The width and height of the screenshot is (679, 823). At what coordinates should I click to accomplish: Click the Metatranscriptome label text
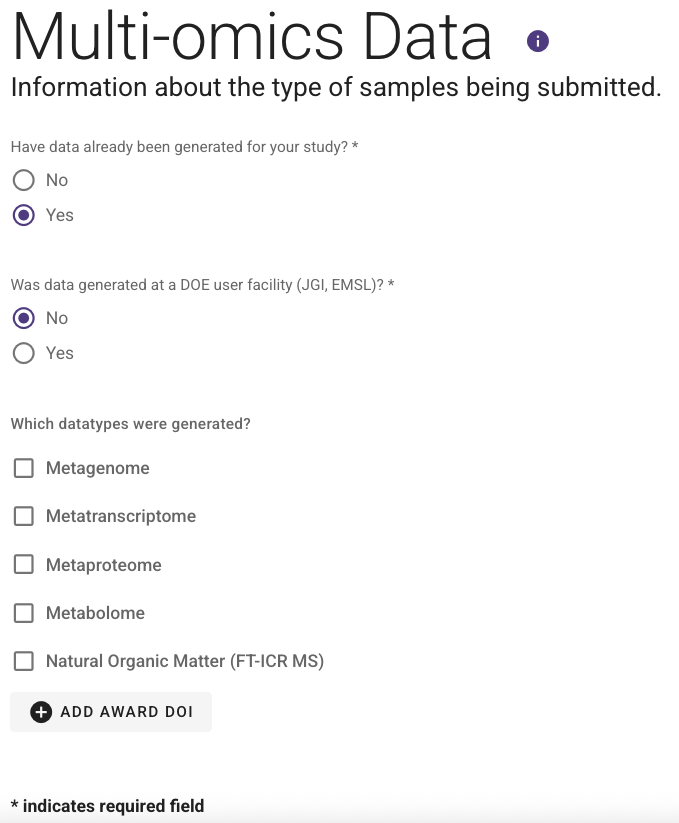point(121,516)
